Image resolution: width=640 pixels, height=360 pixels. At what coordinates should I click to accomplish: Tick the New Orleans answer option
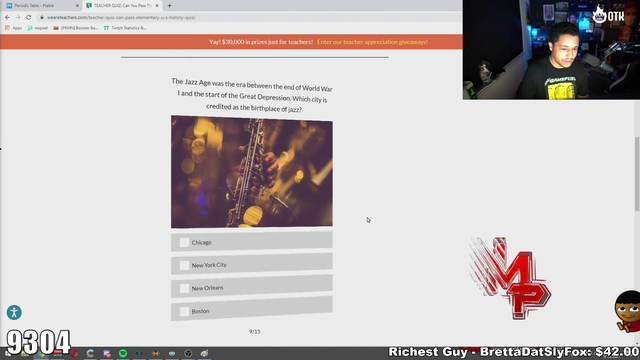[x=184, y=288]
